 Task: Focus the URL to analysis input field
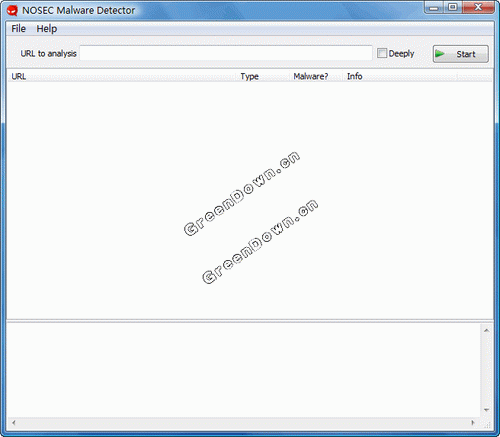(226, 53)
